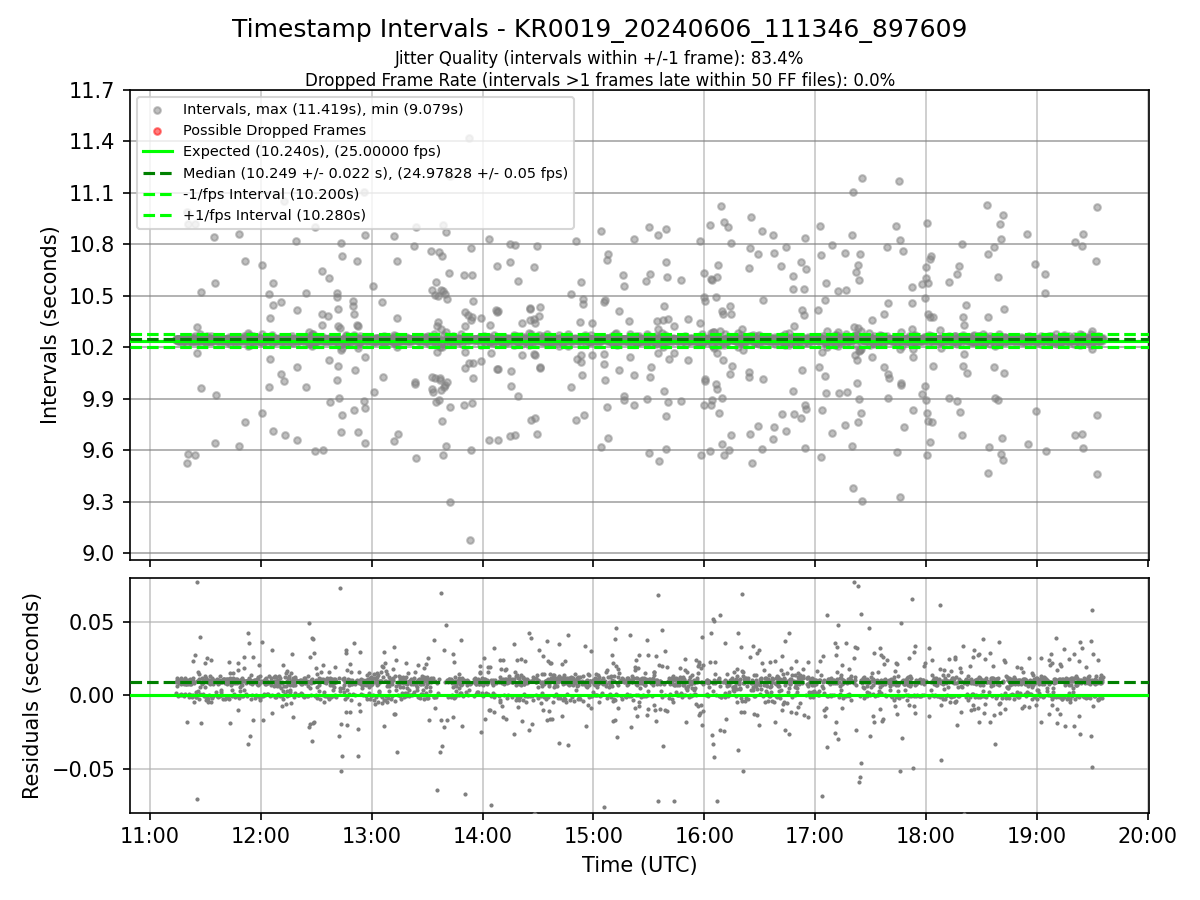Click the Intervals (seconds) axis label
The width and height of the screenshot is (1200, 900).
[x=50, y=324]
